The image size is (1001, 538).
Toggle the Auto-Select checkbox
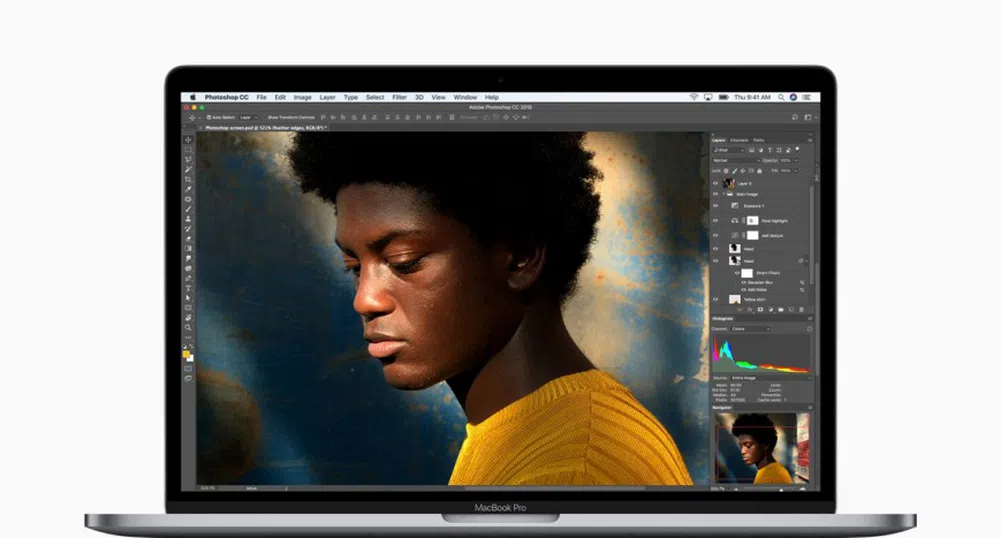click(209, 117)
